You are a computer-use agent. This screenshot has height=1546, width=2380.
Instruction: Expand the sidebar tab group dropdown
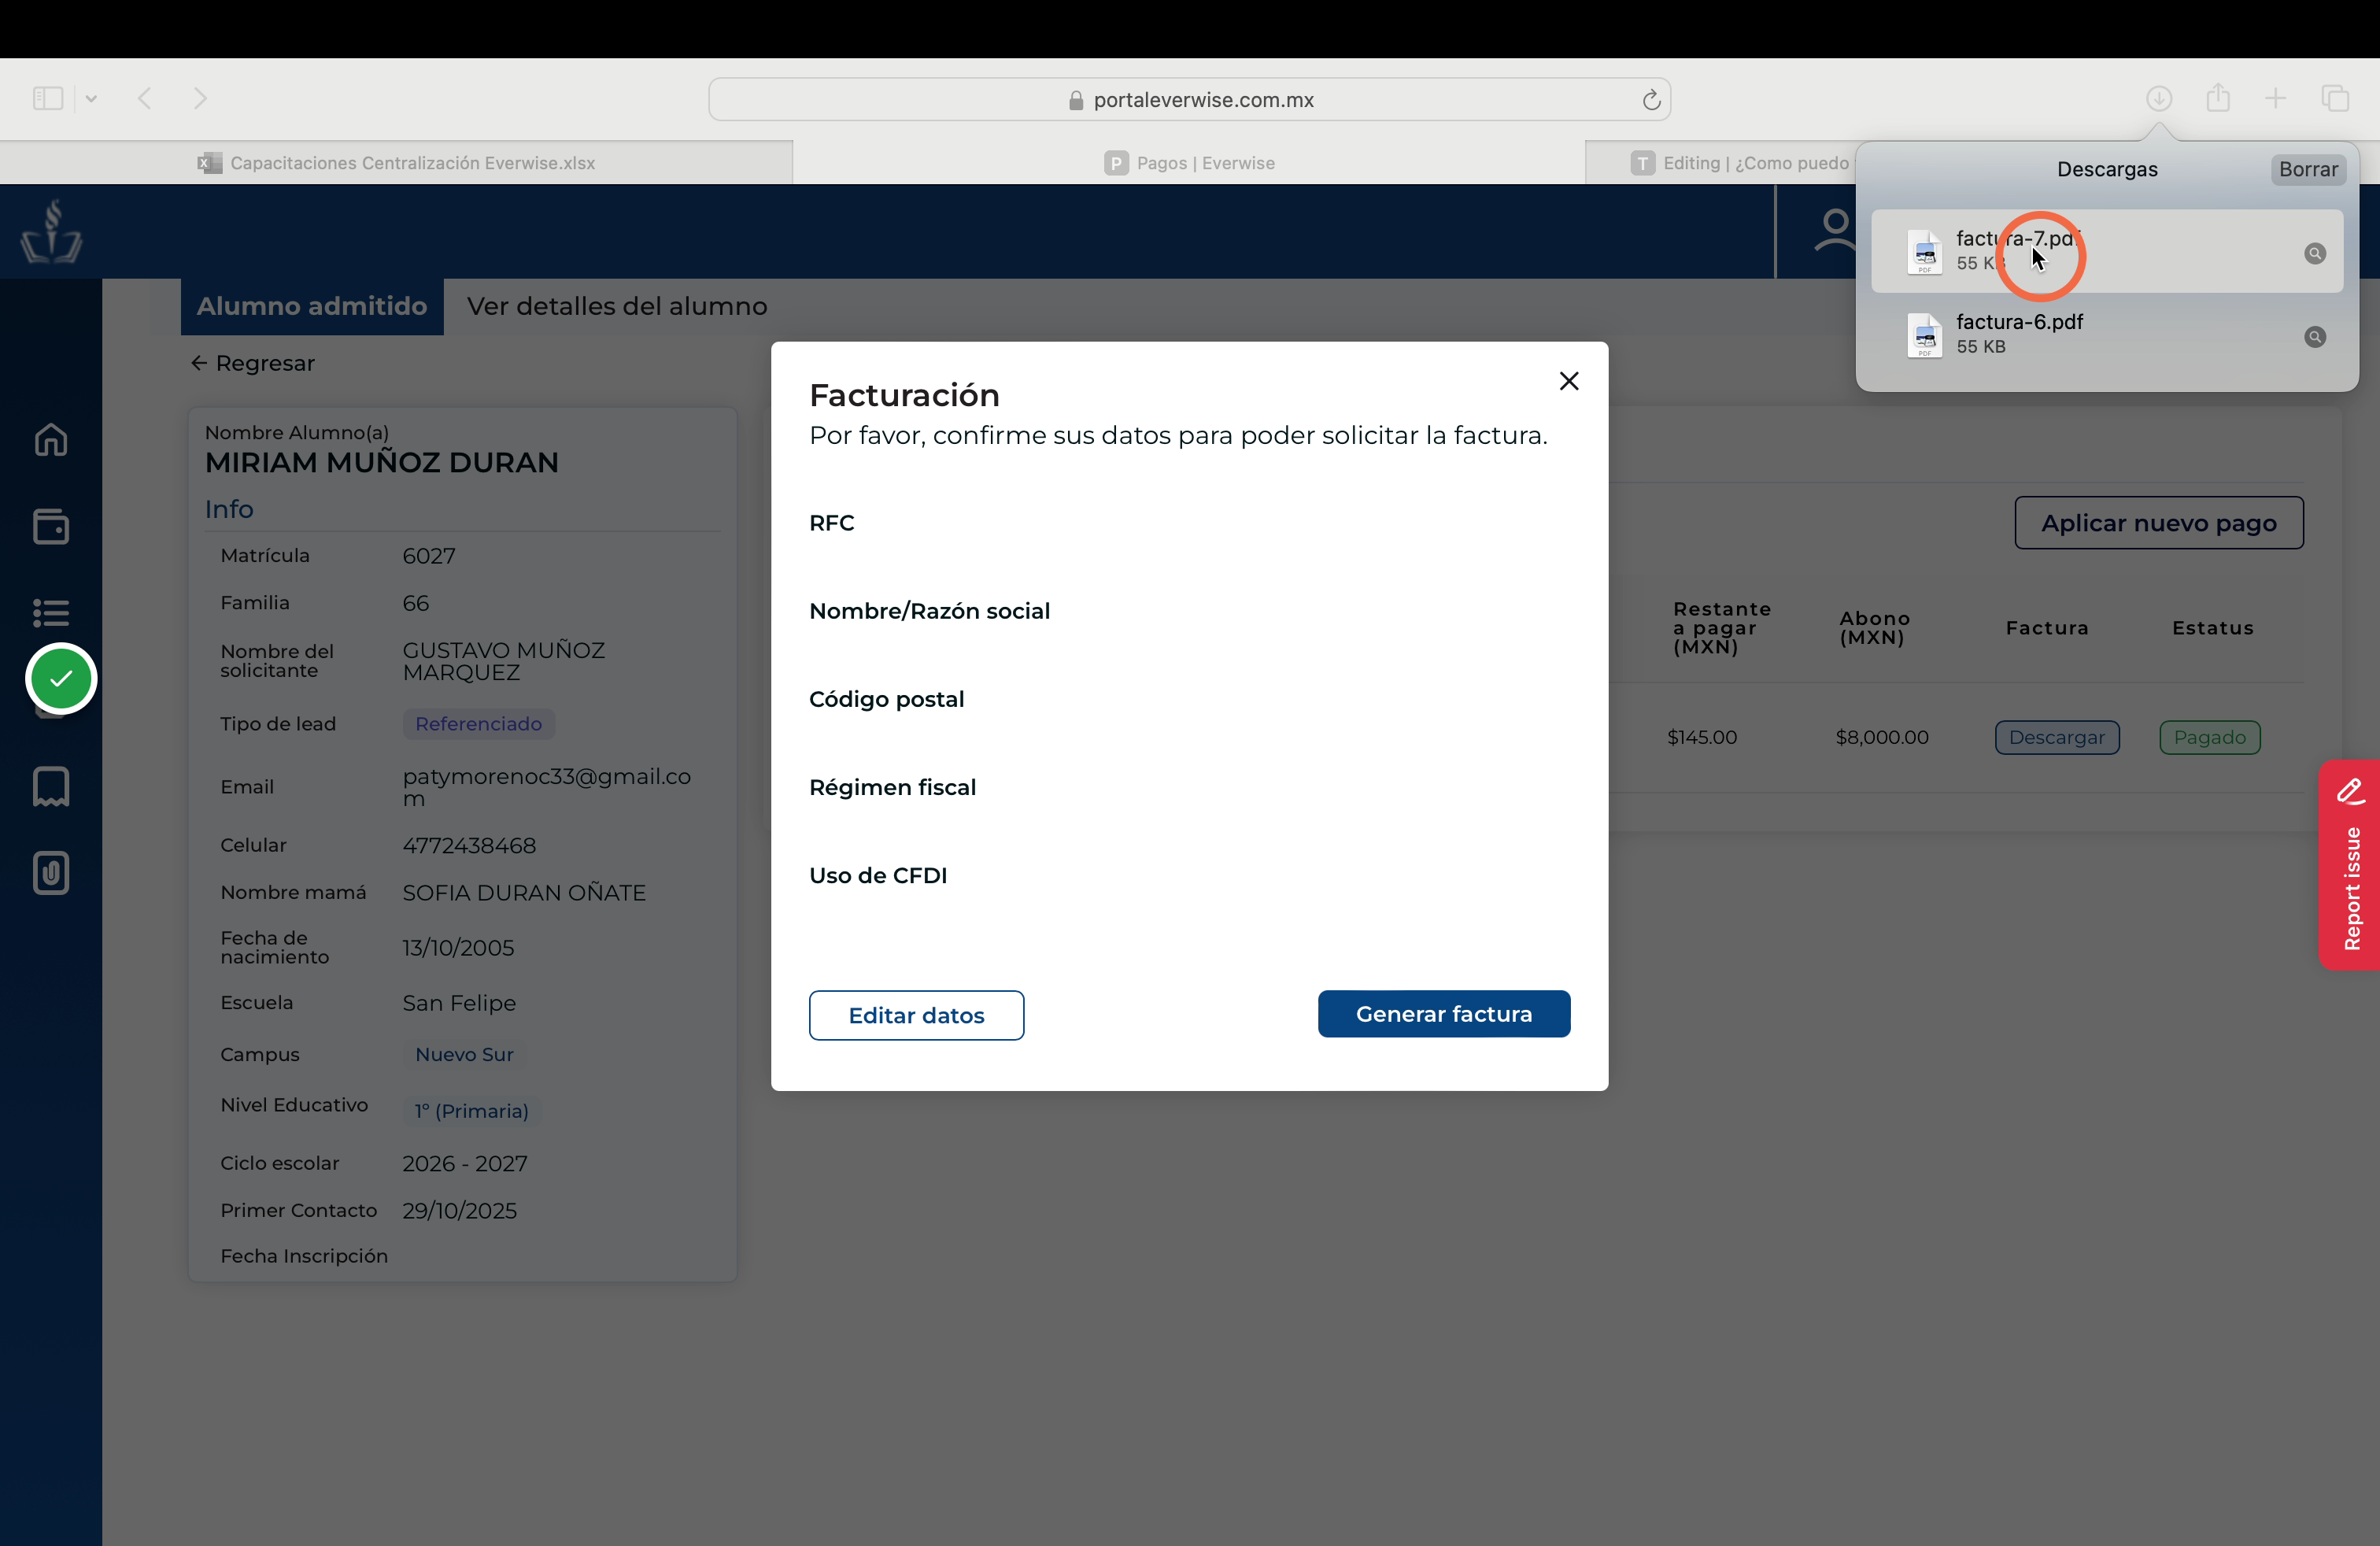click(x=91, y=98)
